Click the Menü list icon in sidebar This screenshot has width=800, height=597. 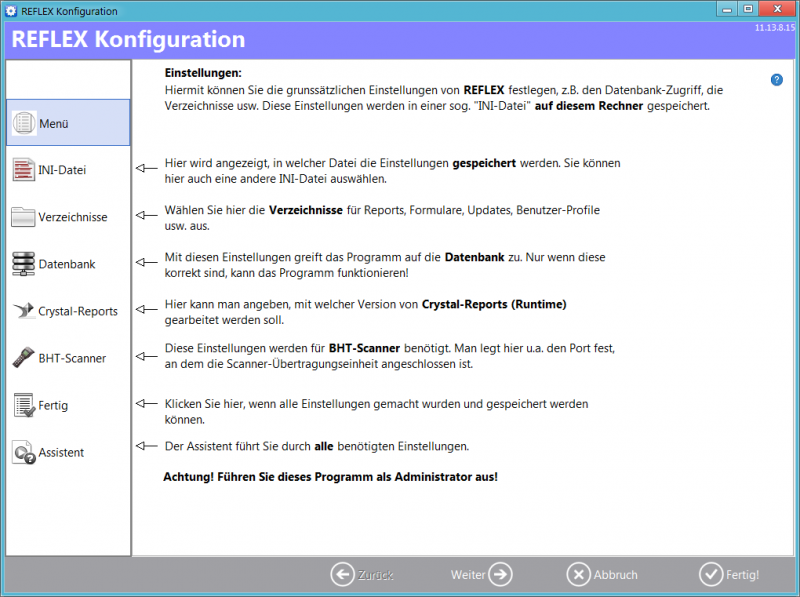pos(24,123)
